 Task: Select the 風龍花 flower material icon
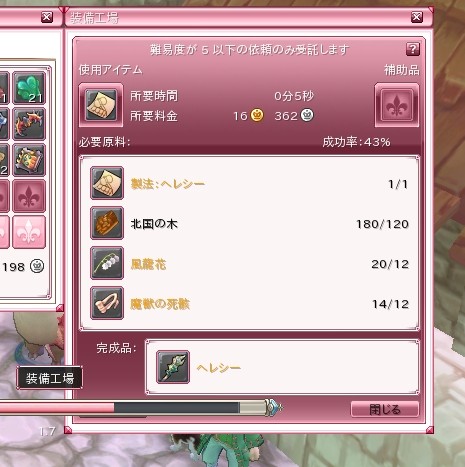(107, 263)
